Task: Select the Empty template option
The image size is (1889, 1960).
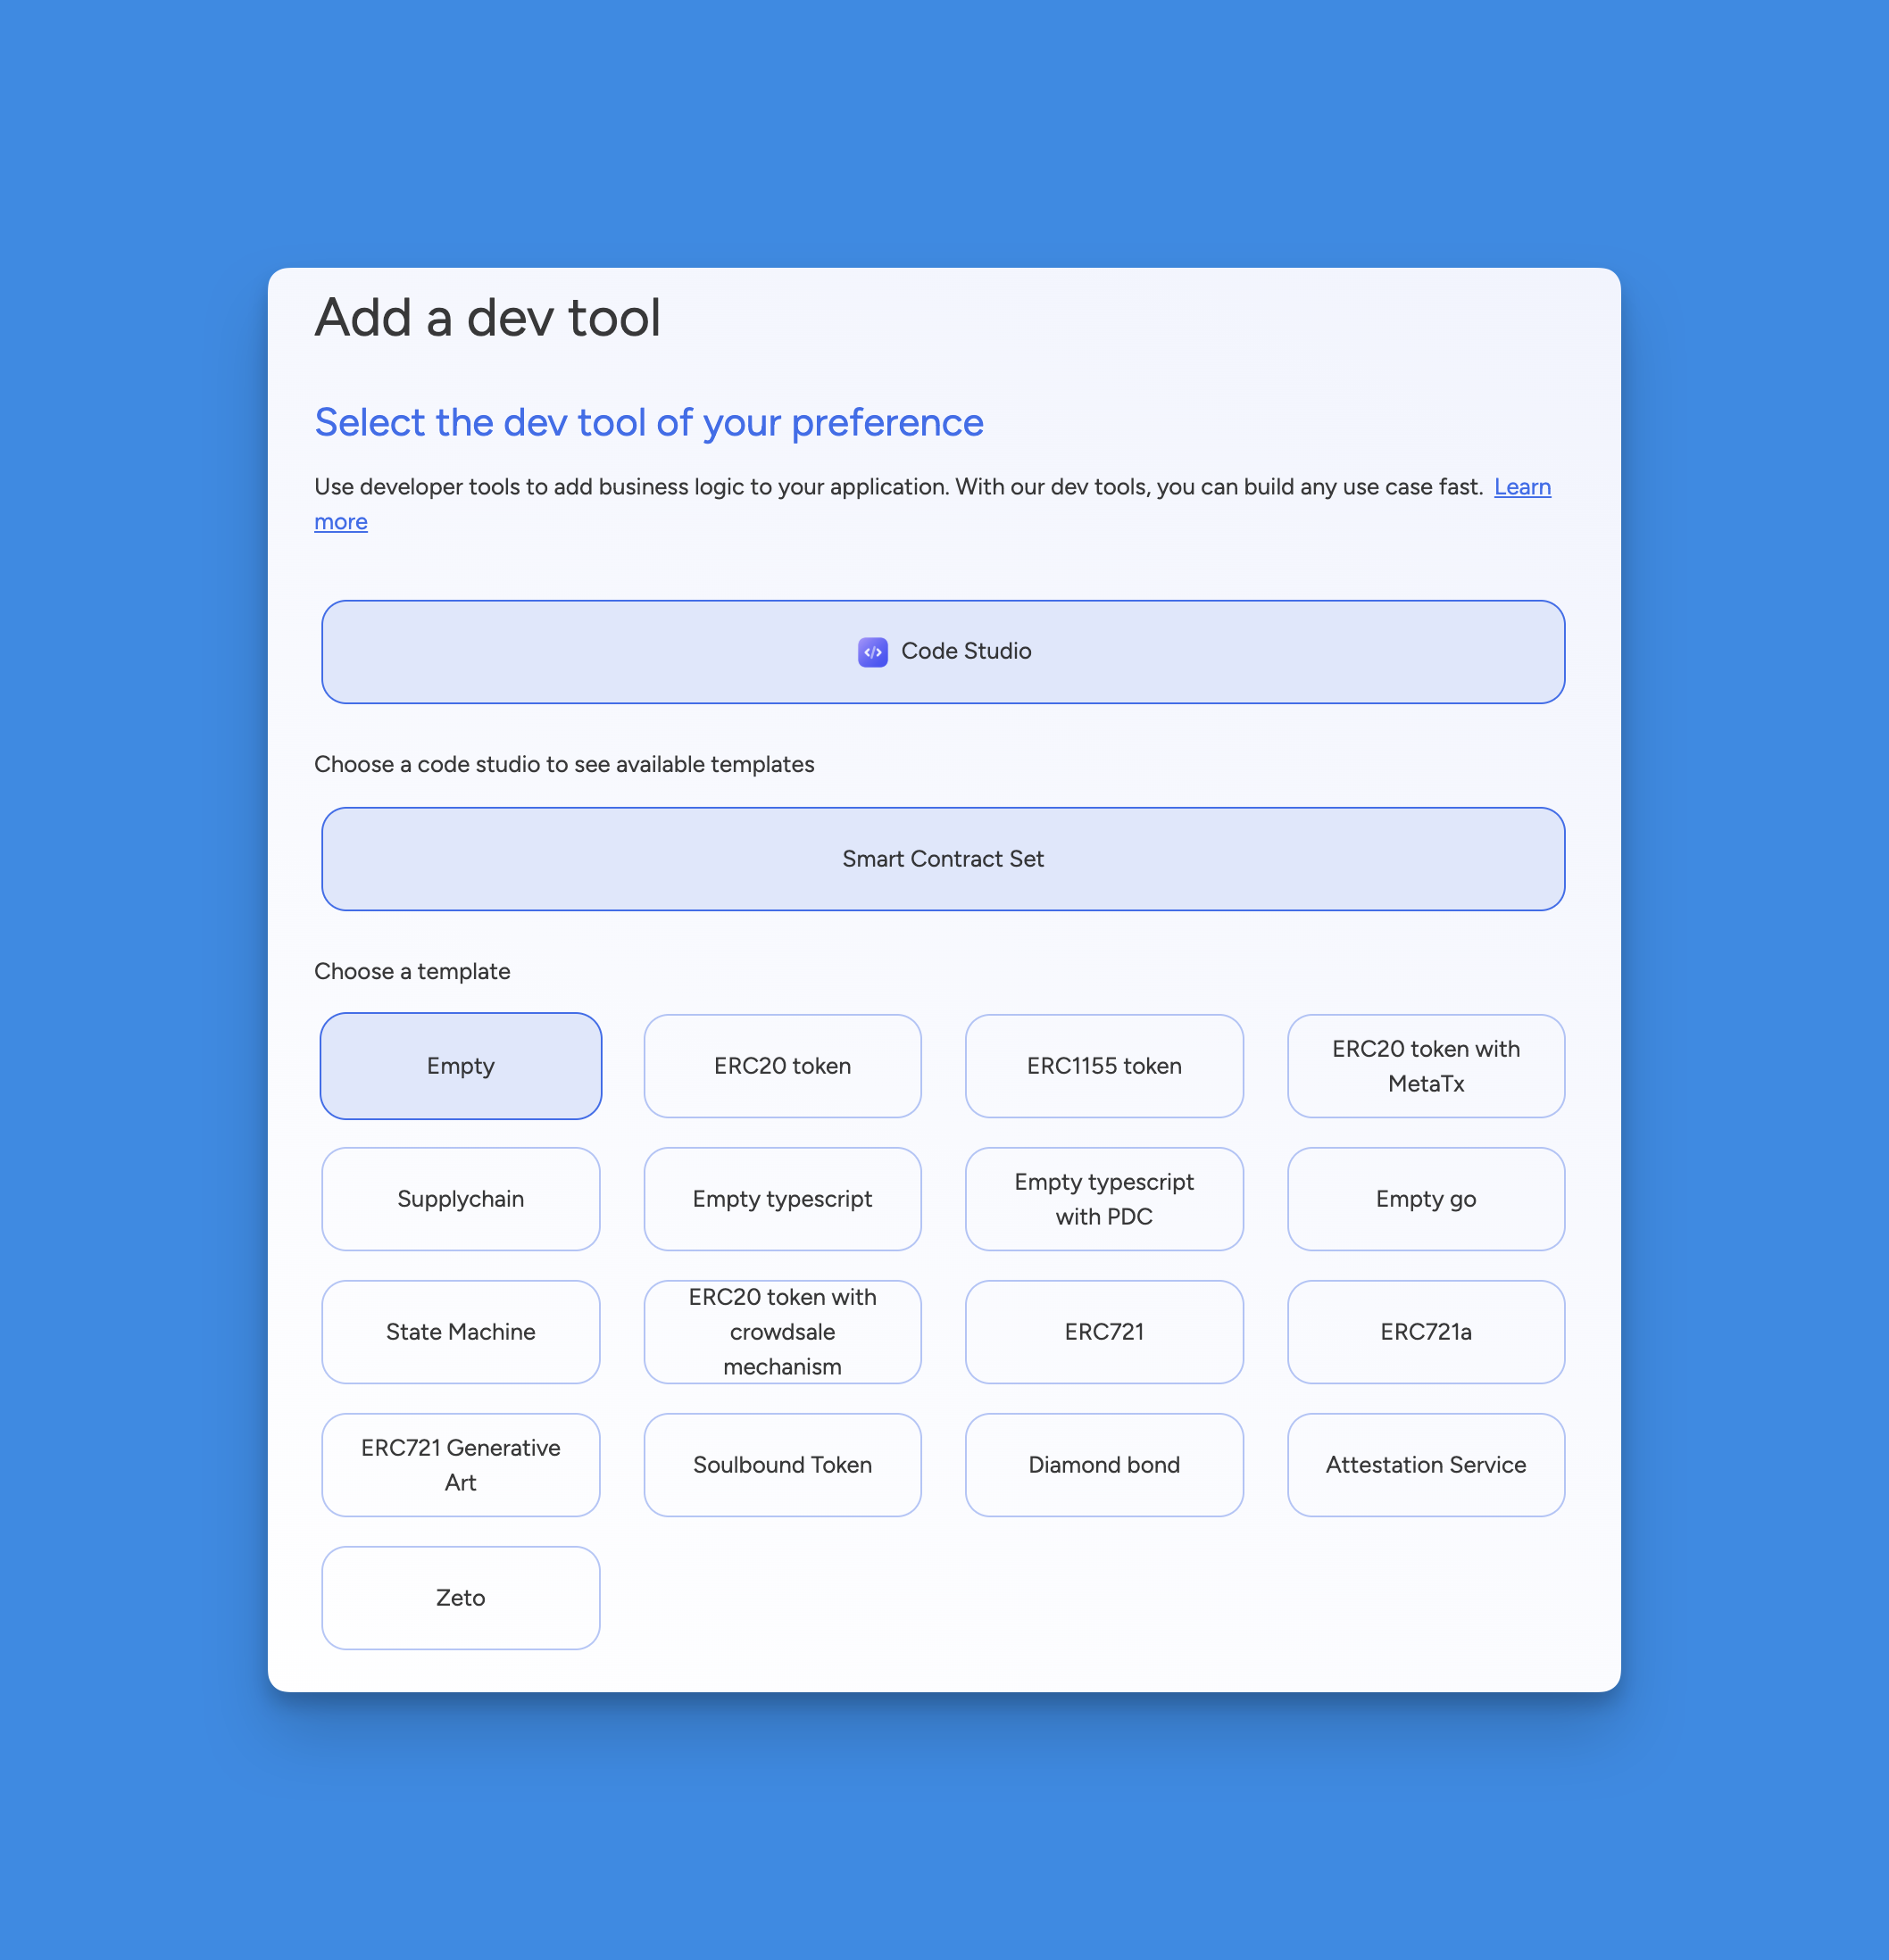Action: (x=461, y=1064)
